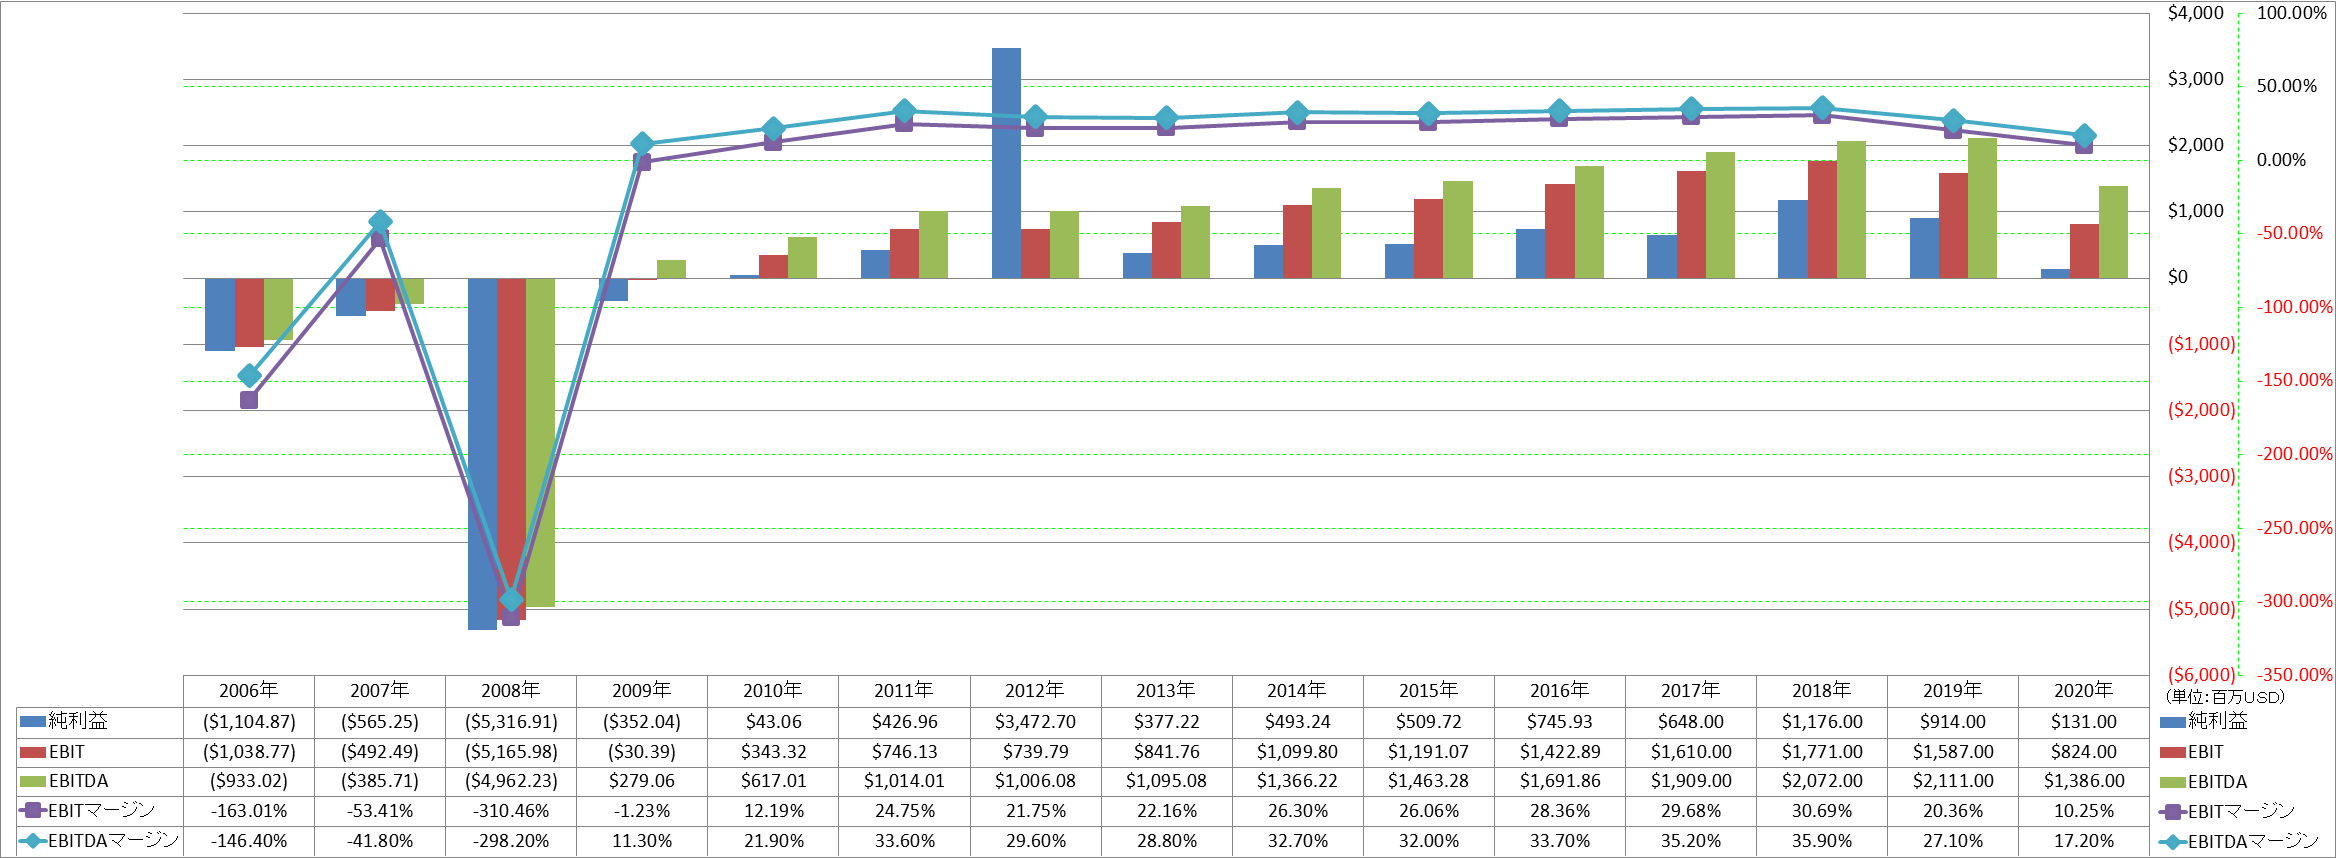Viewport: 2336px width, 858px height.
Task: Click the purple square marker for 2006
Action: coord(249,400)
